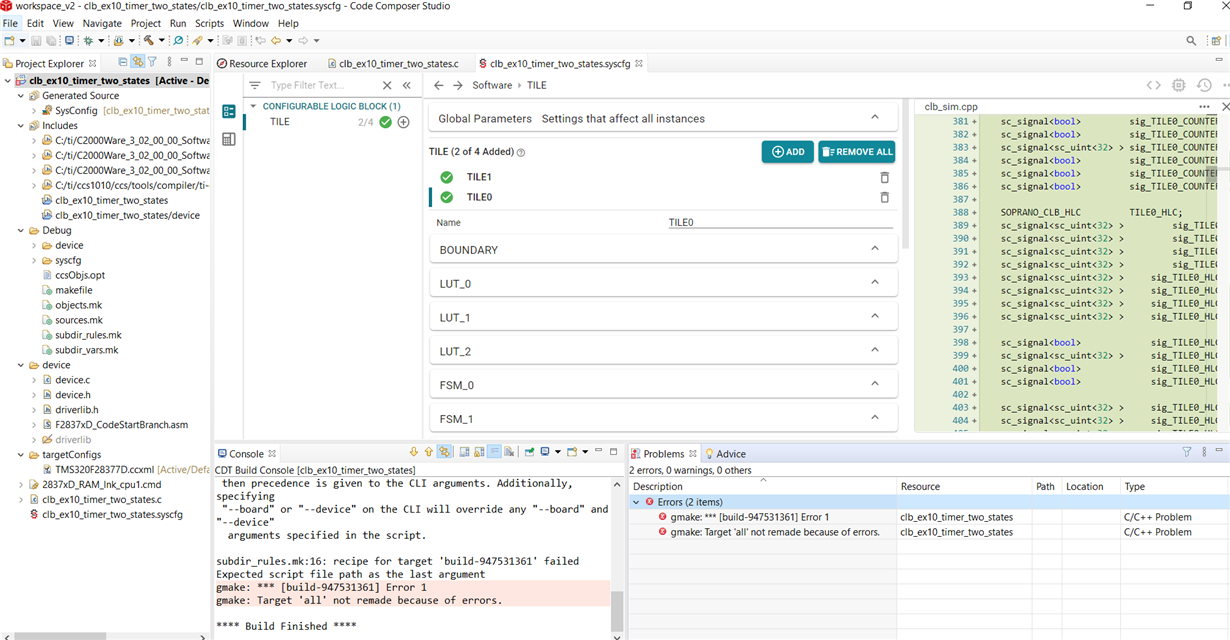Collapse the targetConfigs folder
This screenshot has width=1230, height=640.
[21, 455]
